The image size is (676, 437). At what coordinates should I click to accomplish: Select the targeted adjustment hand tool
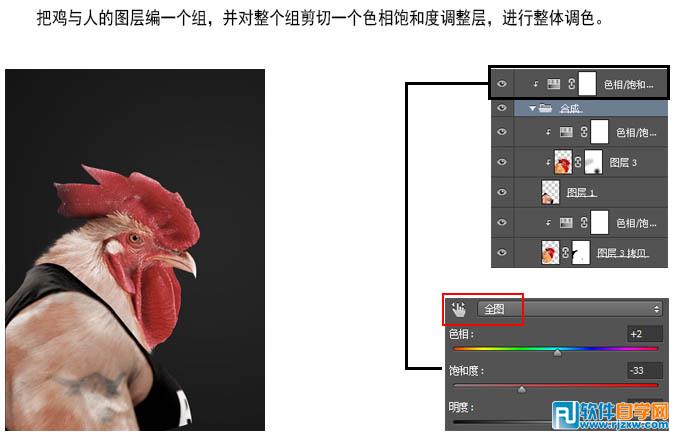pyautogui.click(x=459, y=309)
